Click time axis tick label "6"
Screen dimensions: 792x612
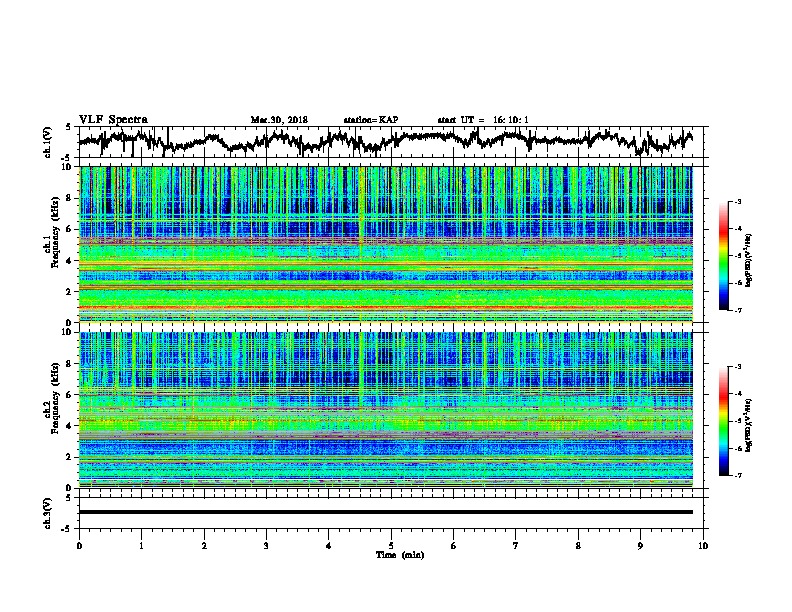point(454,545)
